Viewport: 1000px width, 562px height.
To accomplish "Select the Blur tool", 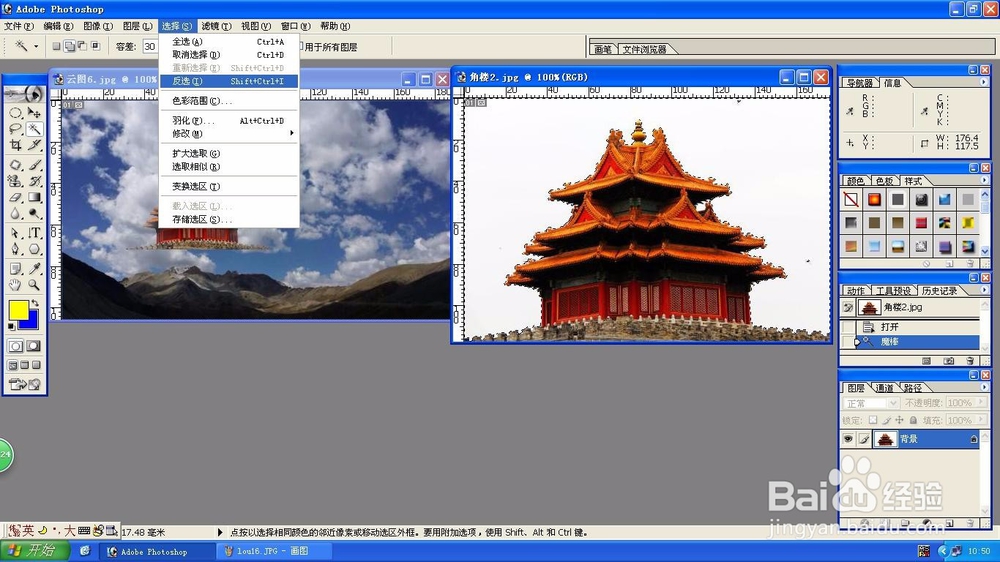I will click(16, 214).
